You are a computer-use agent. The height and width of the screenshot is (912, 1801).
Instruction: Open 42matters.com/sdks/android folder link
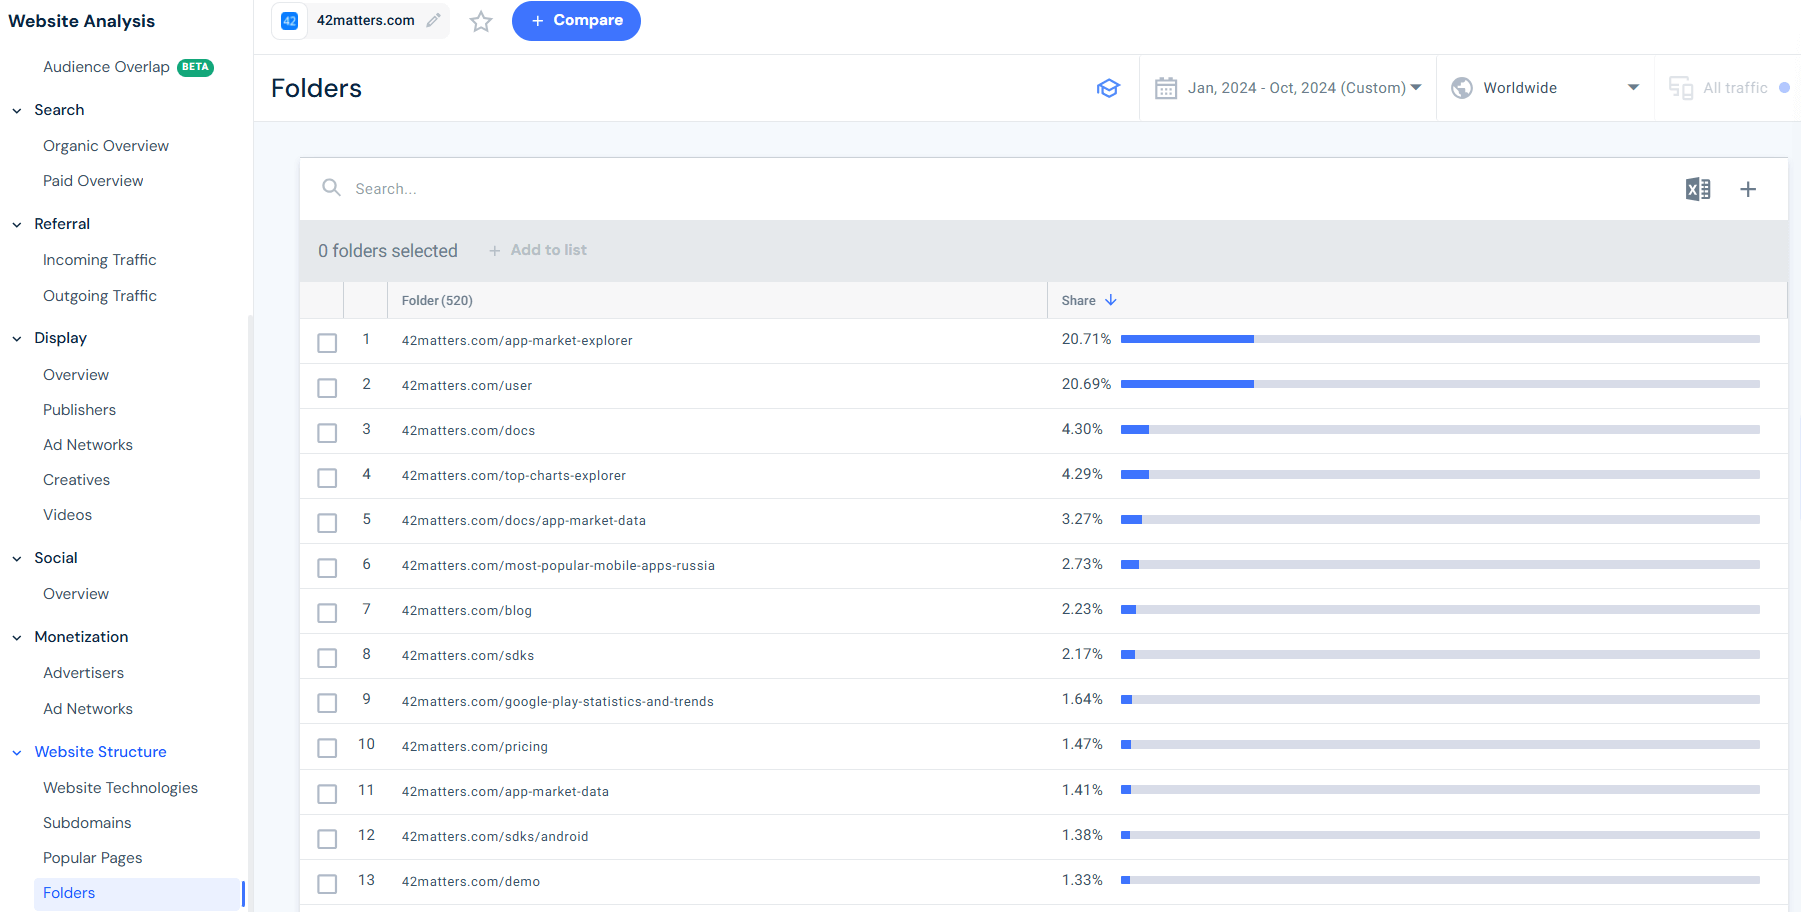point(495,837)
